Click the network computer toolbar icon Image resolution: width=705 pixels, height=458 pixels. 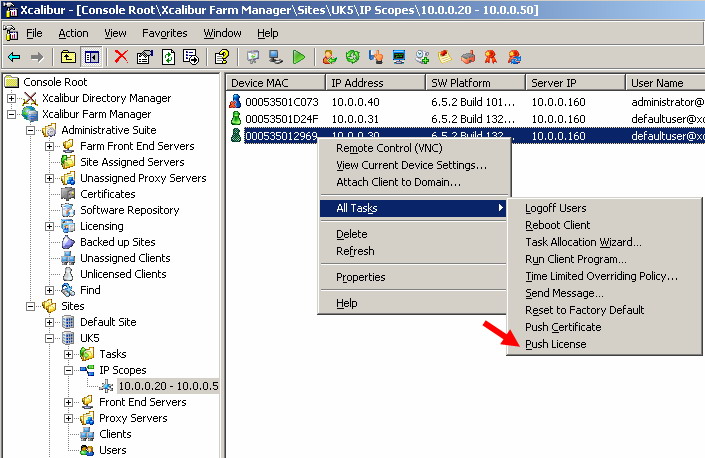coord(275,57)
